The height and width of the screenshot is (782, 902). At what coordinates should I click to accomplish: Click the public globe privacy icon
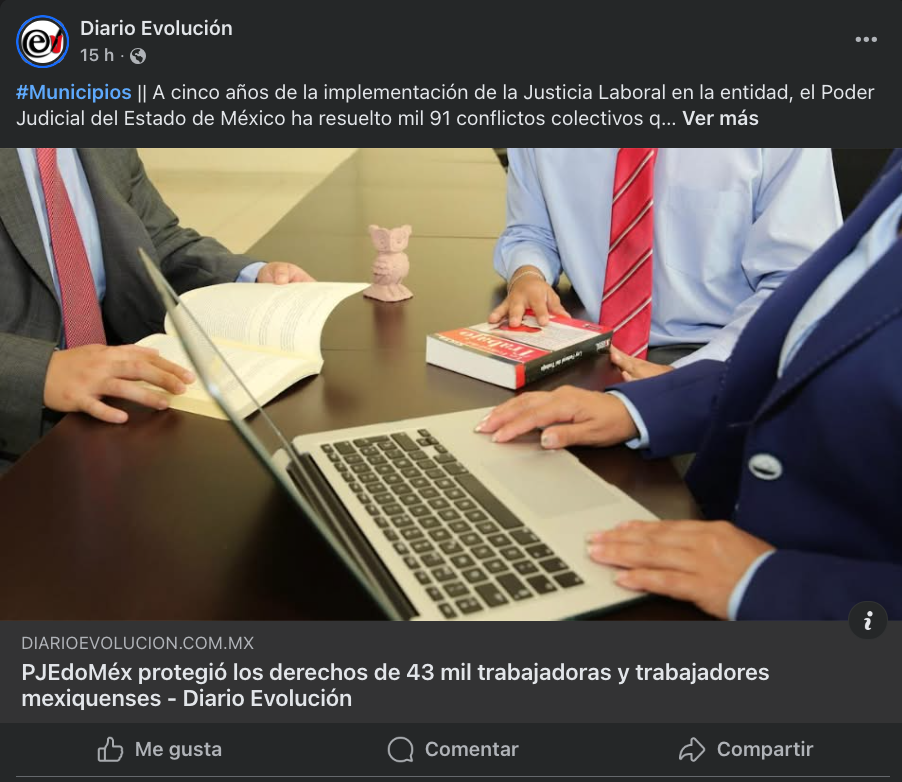pyautogui.click(x=138, y=56)
